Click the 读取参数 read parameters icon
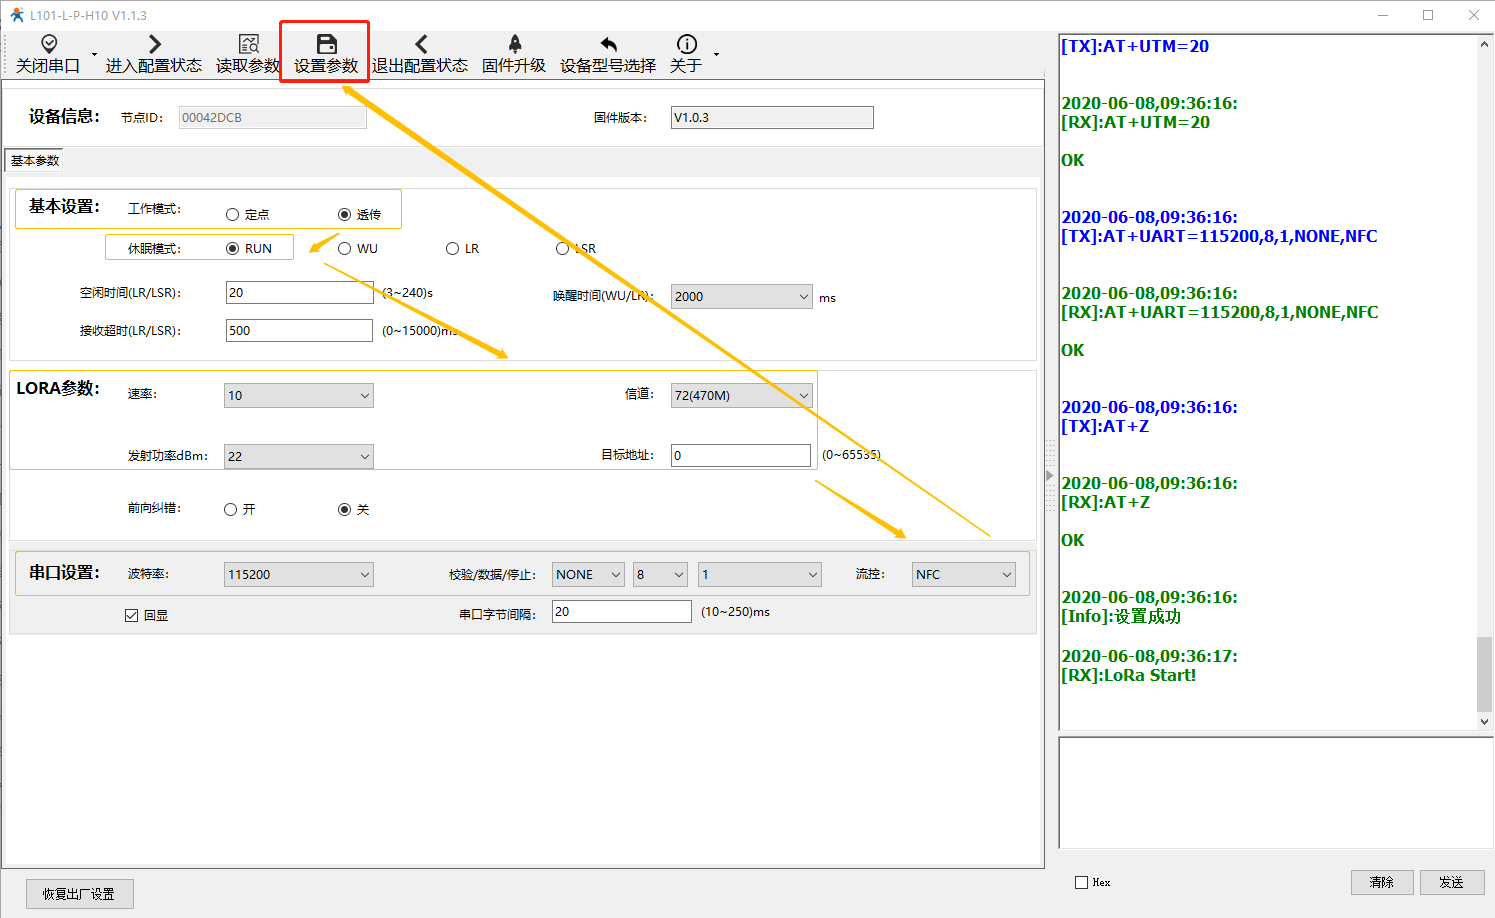1495x918 pixels. click(x=248, y=44)
